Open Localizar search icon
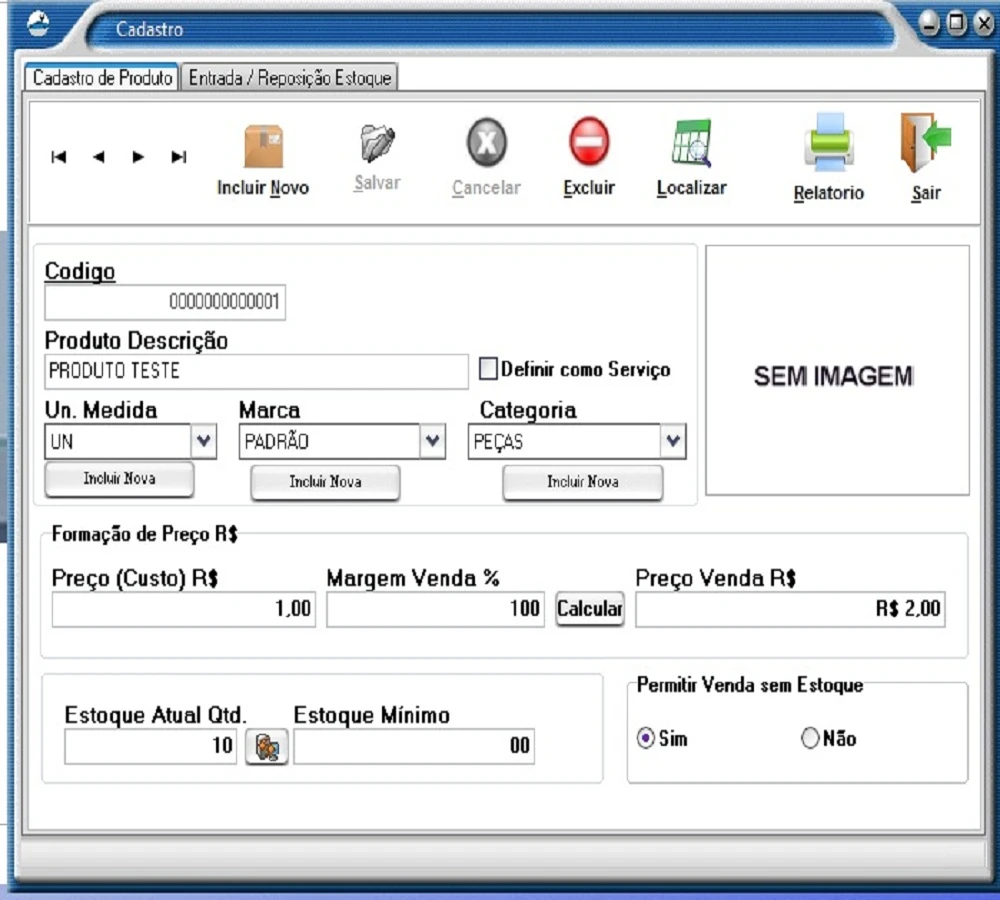The height and width of the screenshot is (900, 1000). pos(691,144)
